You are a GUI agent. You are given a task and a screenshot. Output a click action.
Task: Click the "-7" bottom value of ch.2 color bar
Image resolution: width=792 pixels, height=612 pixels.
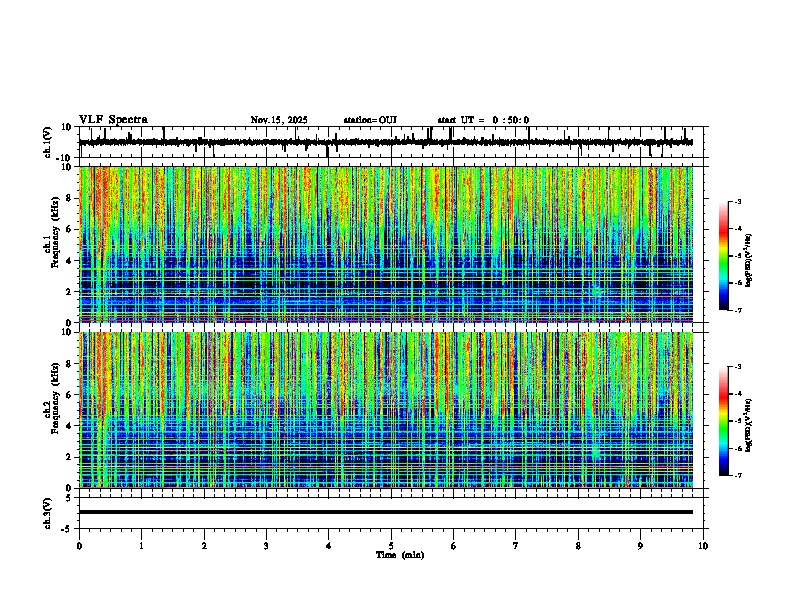coord(738,476)
